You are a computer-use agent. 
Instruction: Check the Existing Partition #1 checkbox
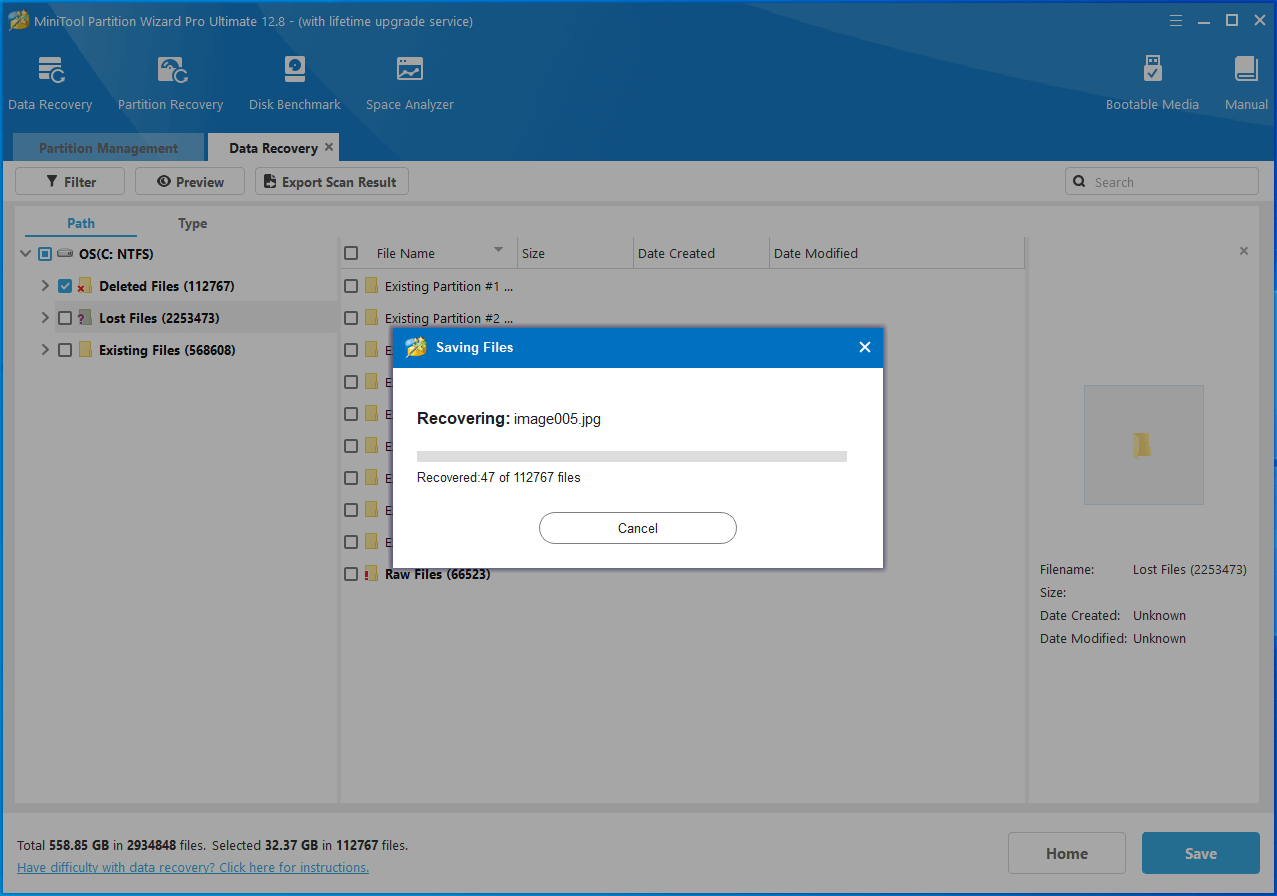click(351, 286)
